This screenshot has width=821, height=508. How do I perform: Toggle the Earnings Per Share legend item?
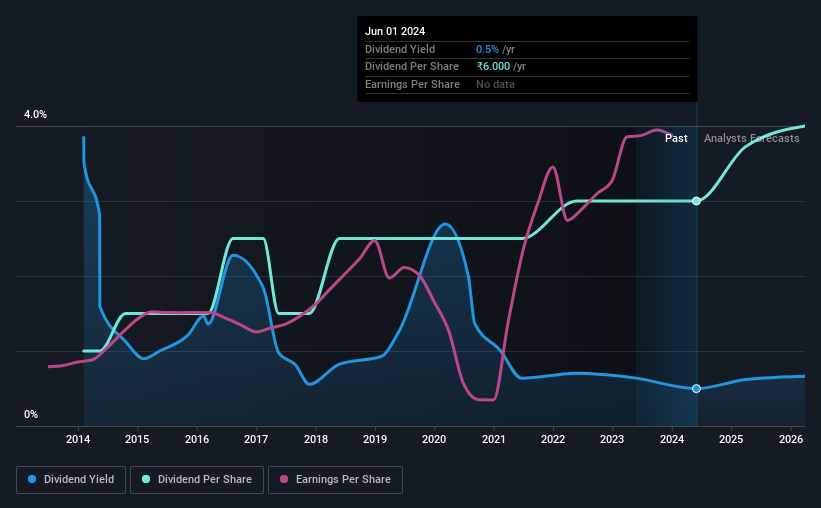335,480
